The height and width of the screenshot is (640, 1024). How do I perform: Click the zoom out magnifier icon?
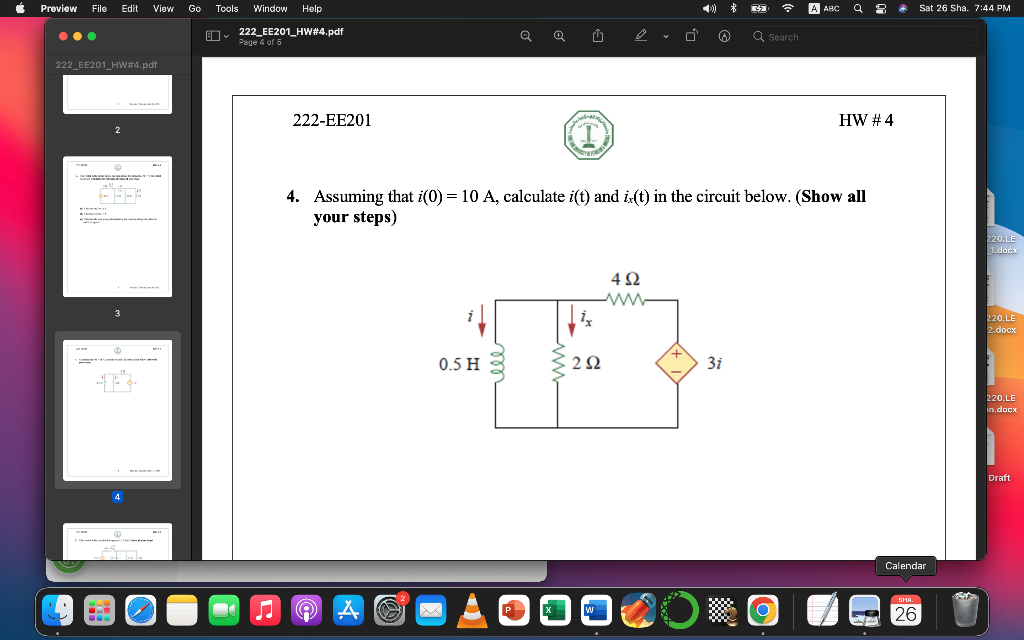525,36
